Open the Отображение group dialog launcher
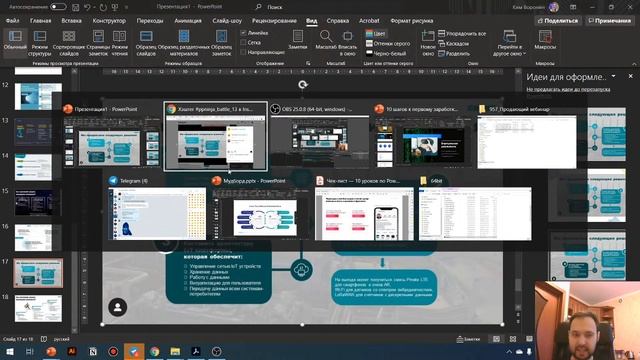Viewport: 640px width, 360px height. point(308,63)
